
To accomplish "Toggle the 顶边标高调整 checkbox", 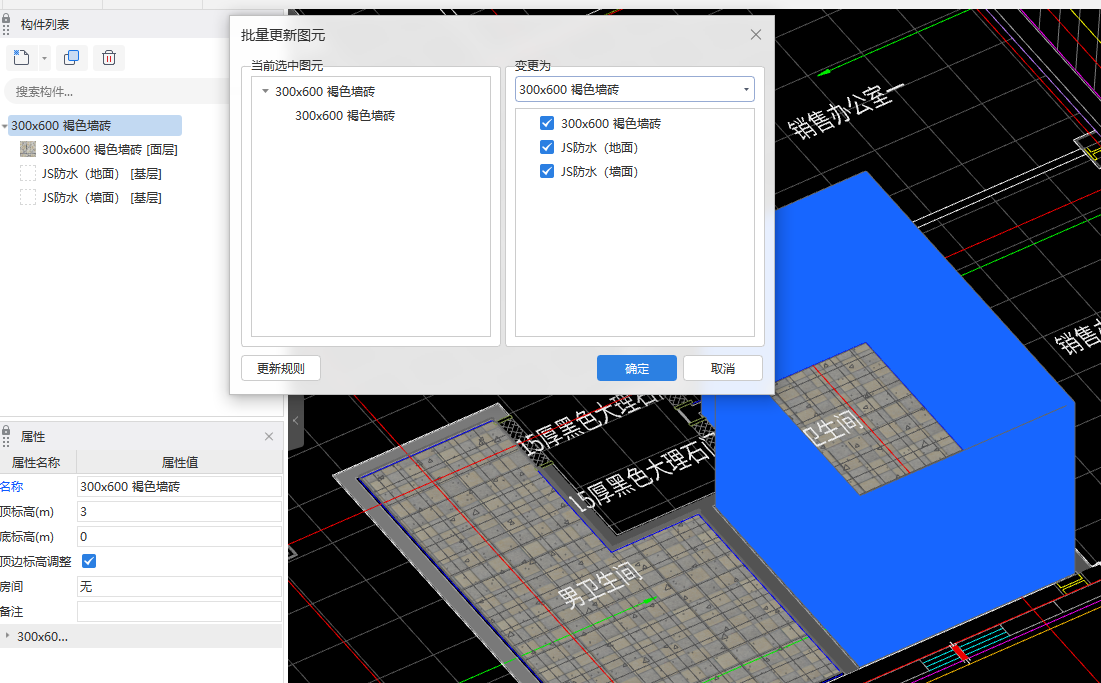I will [x=89, y=561].
